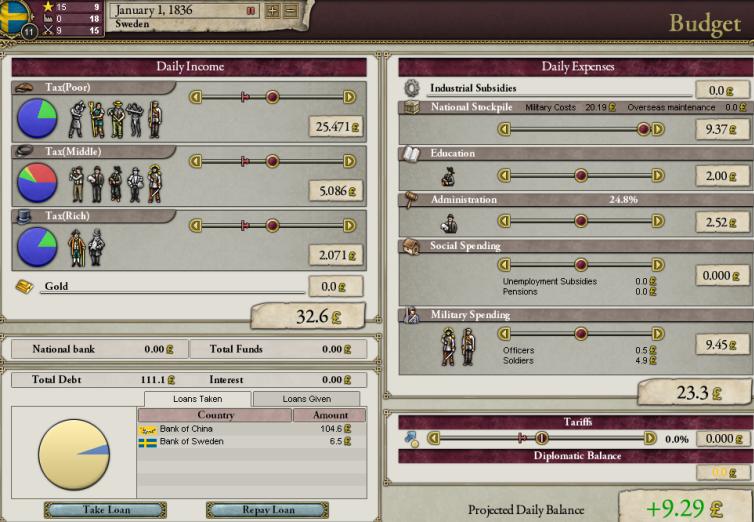Increase National Stockpile spending right arrow
This screenshot has width=754, height=522.
coord(658,129)
